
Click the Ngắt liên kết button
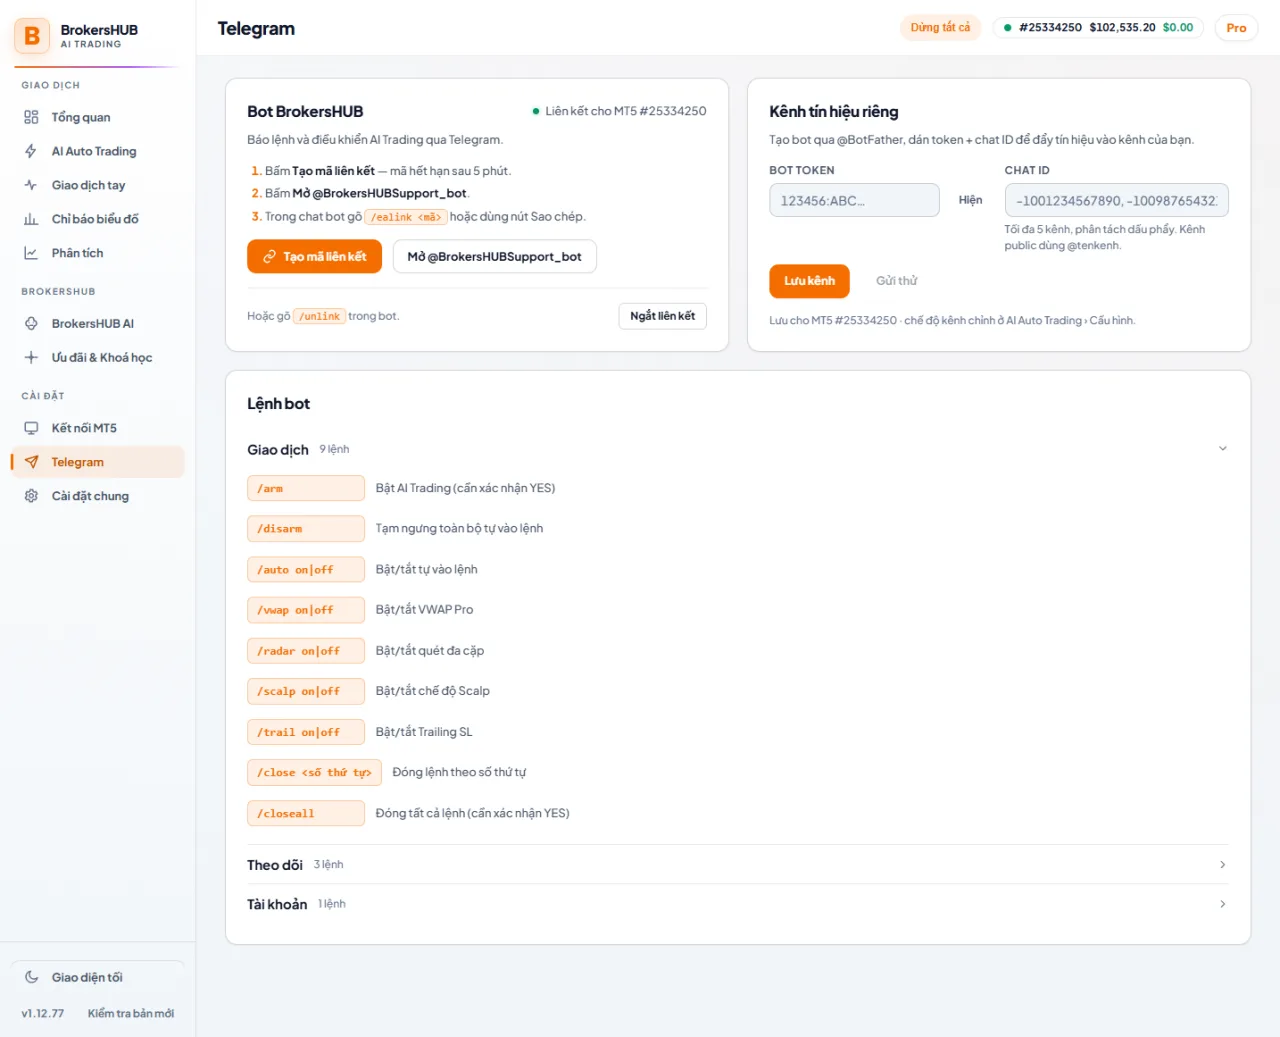662,316
